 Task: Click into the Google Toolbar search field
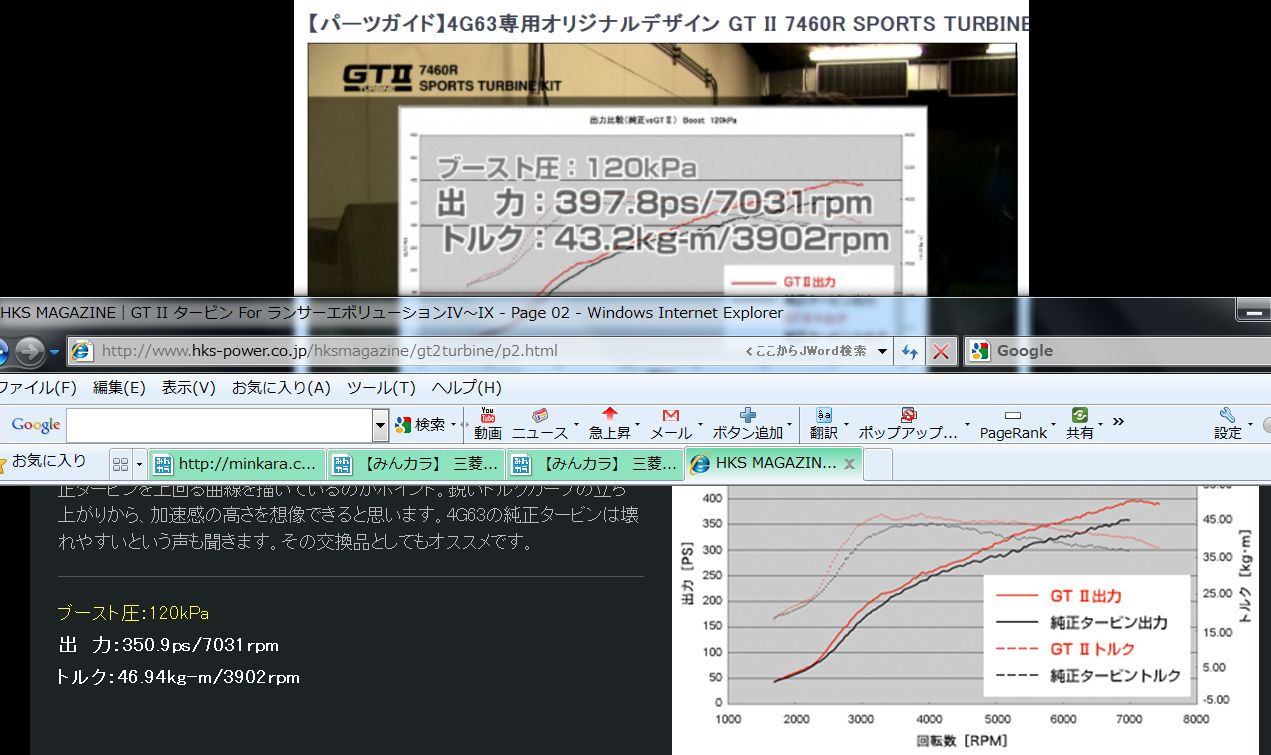(219, 425)
